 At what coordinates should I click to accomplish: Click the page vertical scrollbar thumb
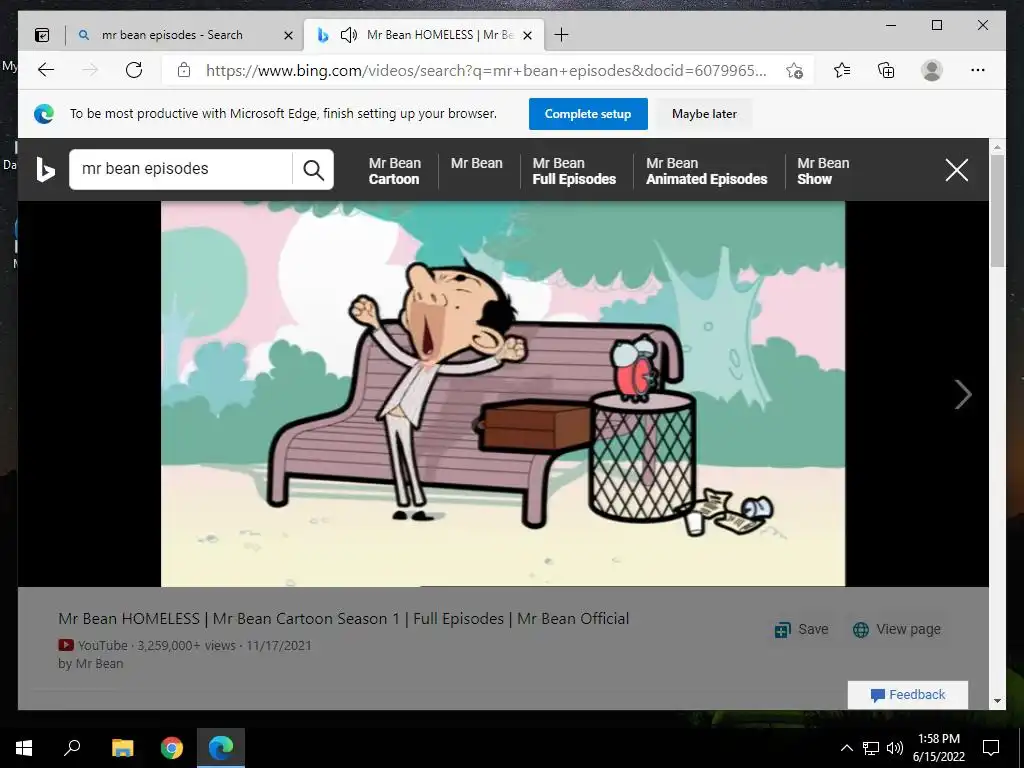[x=997, y=210]
